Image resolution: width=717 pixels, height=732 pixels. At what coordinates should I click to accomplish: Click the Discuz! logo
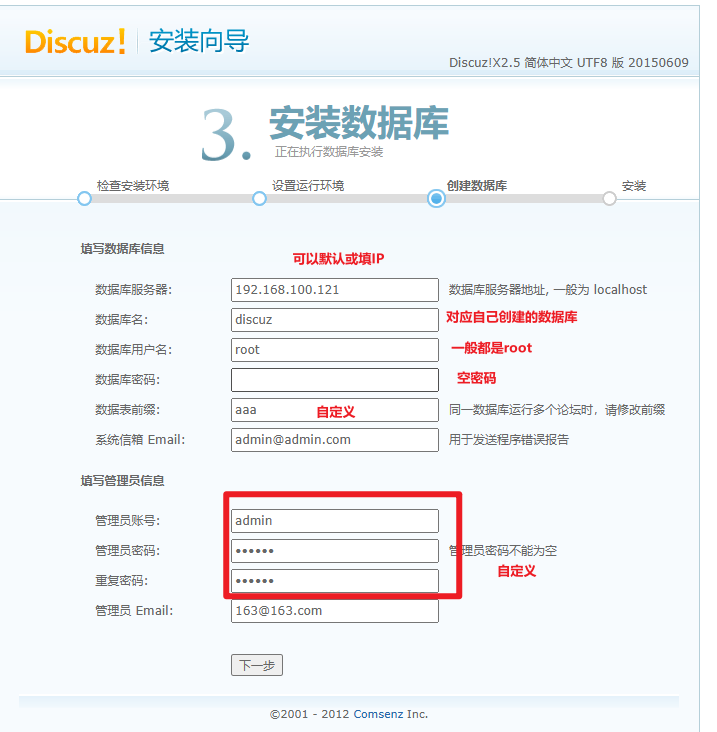[x=75, y=42]
